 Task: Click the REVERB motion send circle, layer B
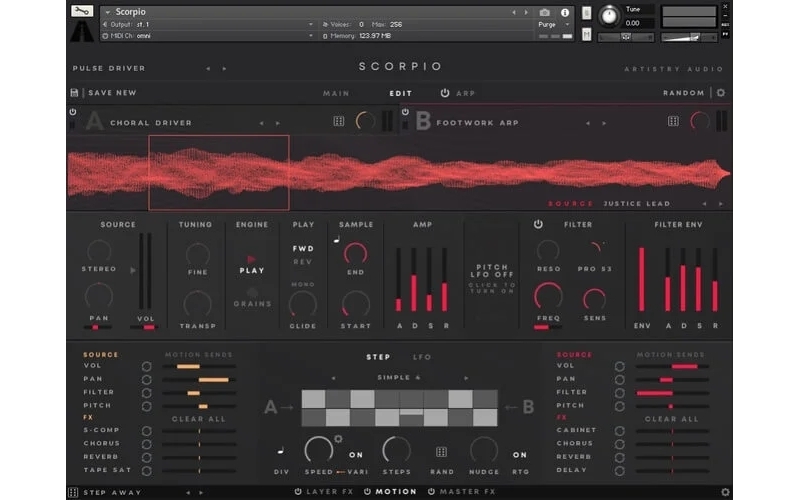pos(619,458)
